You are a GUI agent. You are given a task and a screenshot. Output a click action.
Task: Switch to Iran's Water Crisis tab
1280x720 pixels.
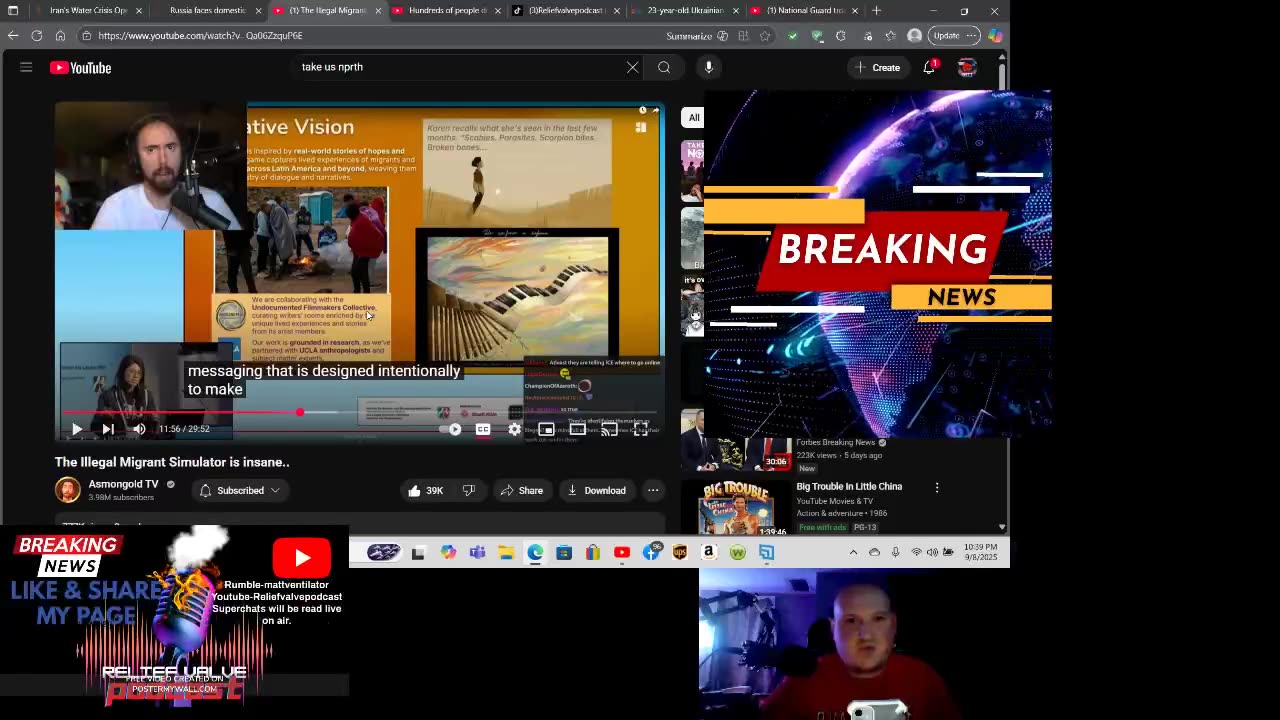coord(88,11)
